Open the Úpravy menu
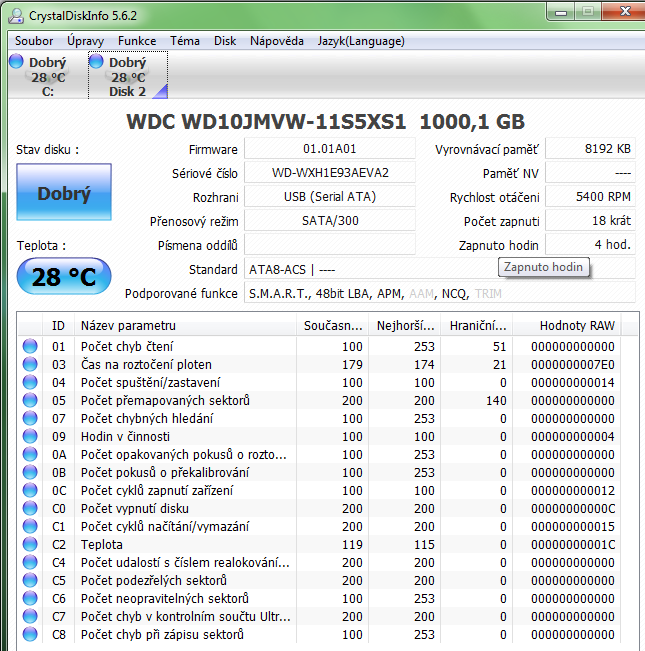Image resolution: width=645 pixels, height=651 pixels. coord(85,41)
